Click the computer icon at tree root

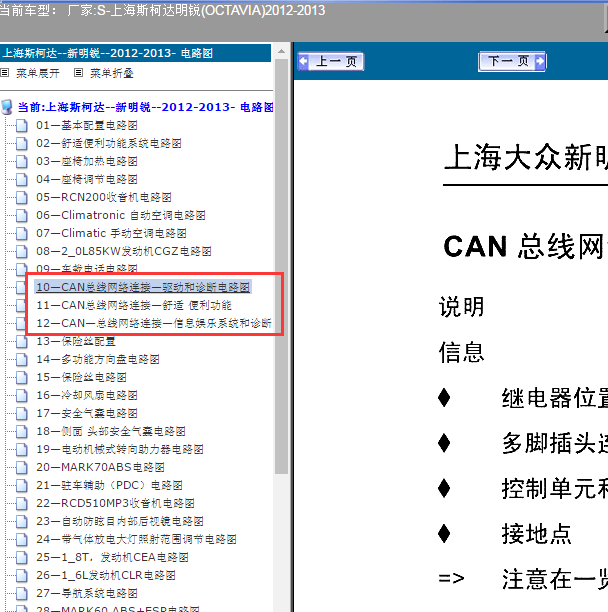(7, 107)
